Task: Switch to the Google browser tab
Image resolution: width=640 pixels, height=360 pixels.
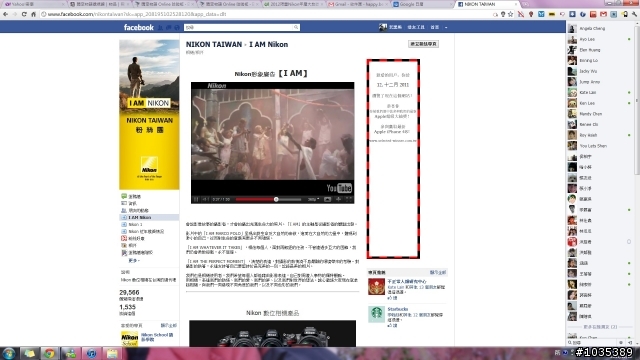Action: pyautogui.click(x=423, y=4)
